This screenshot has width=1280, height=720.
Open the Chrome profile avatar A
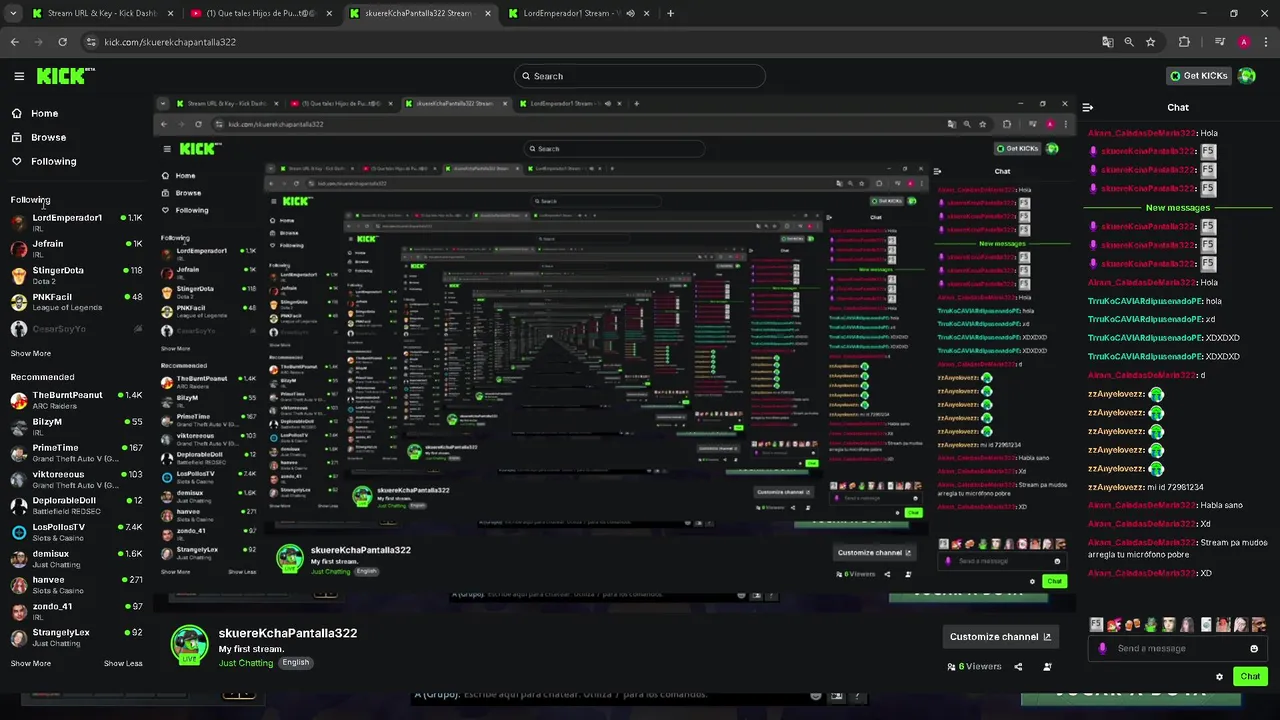[1244, 42]
